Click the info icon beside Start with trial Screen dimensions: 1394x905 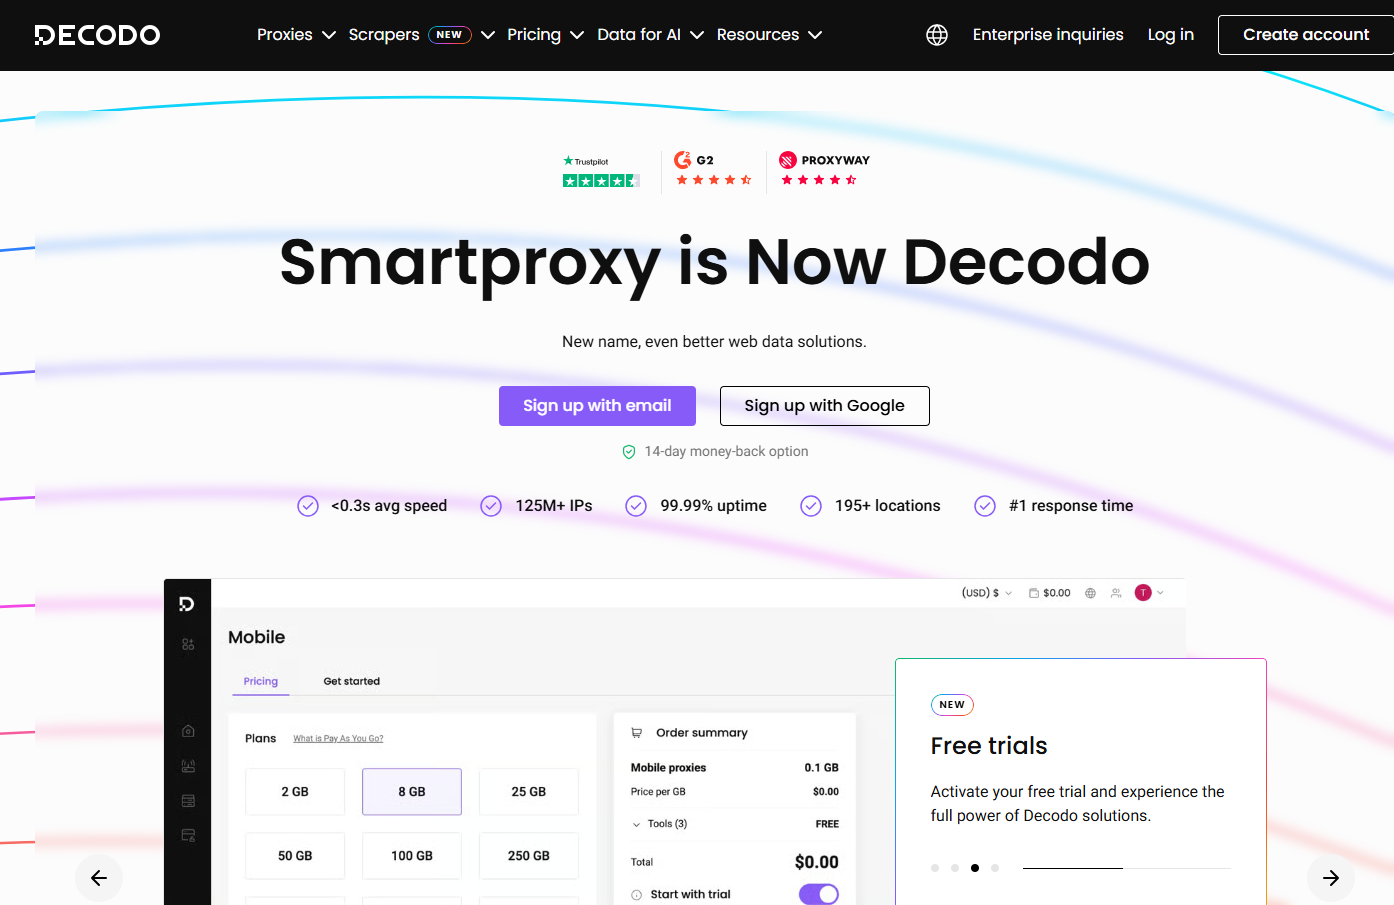[637, 895]
